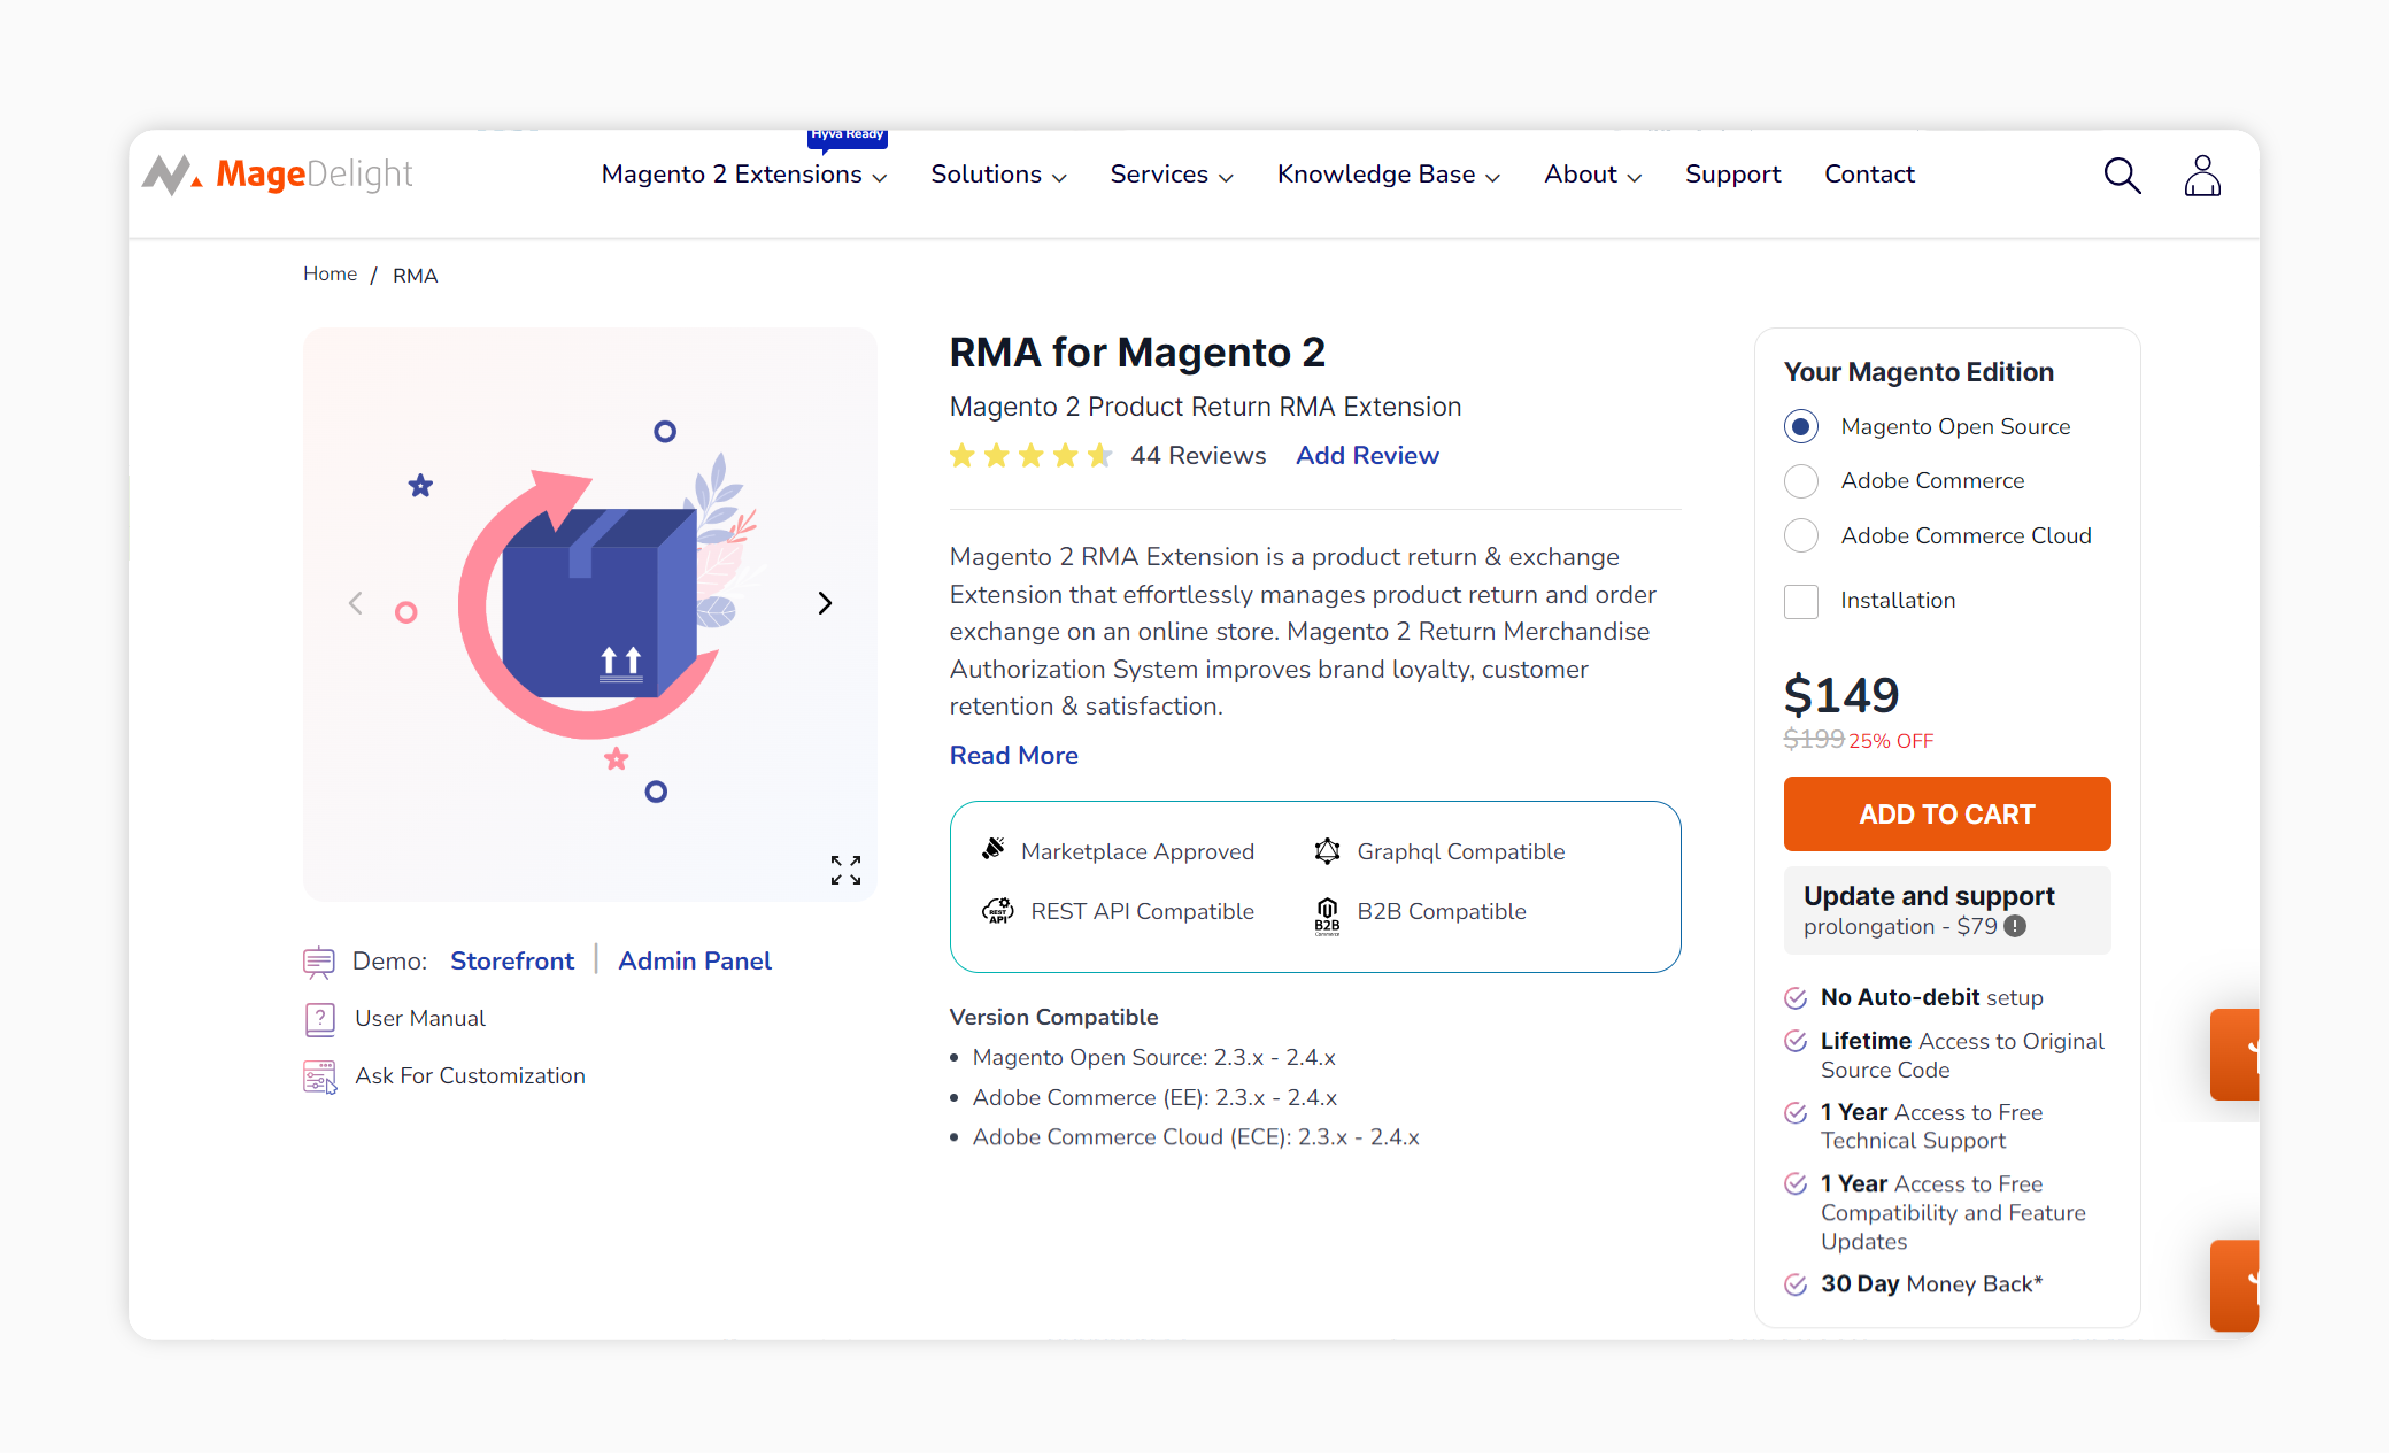Click the search icon in the header

pos(2121,174)
